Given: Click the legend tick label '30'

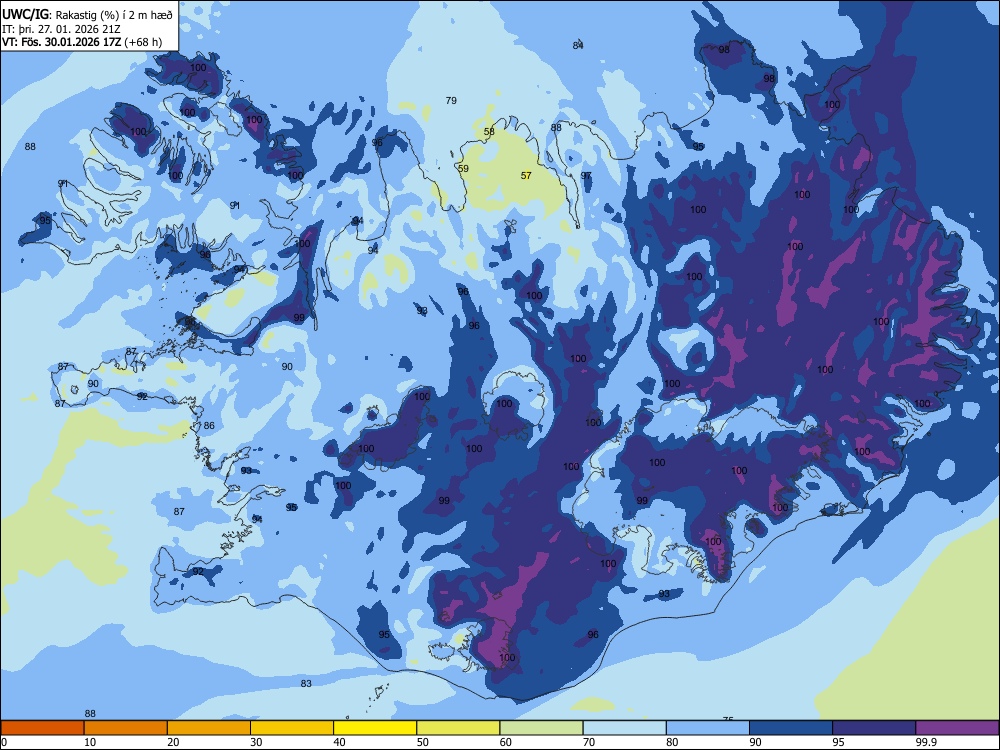Looking at the screenshot, I should click(256, 742).
